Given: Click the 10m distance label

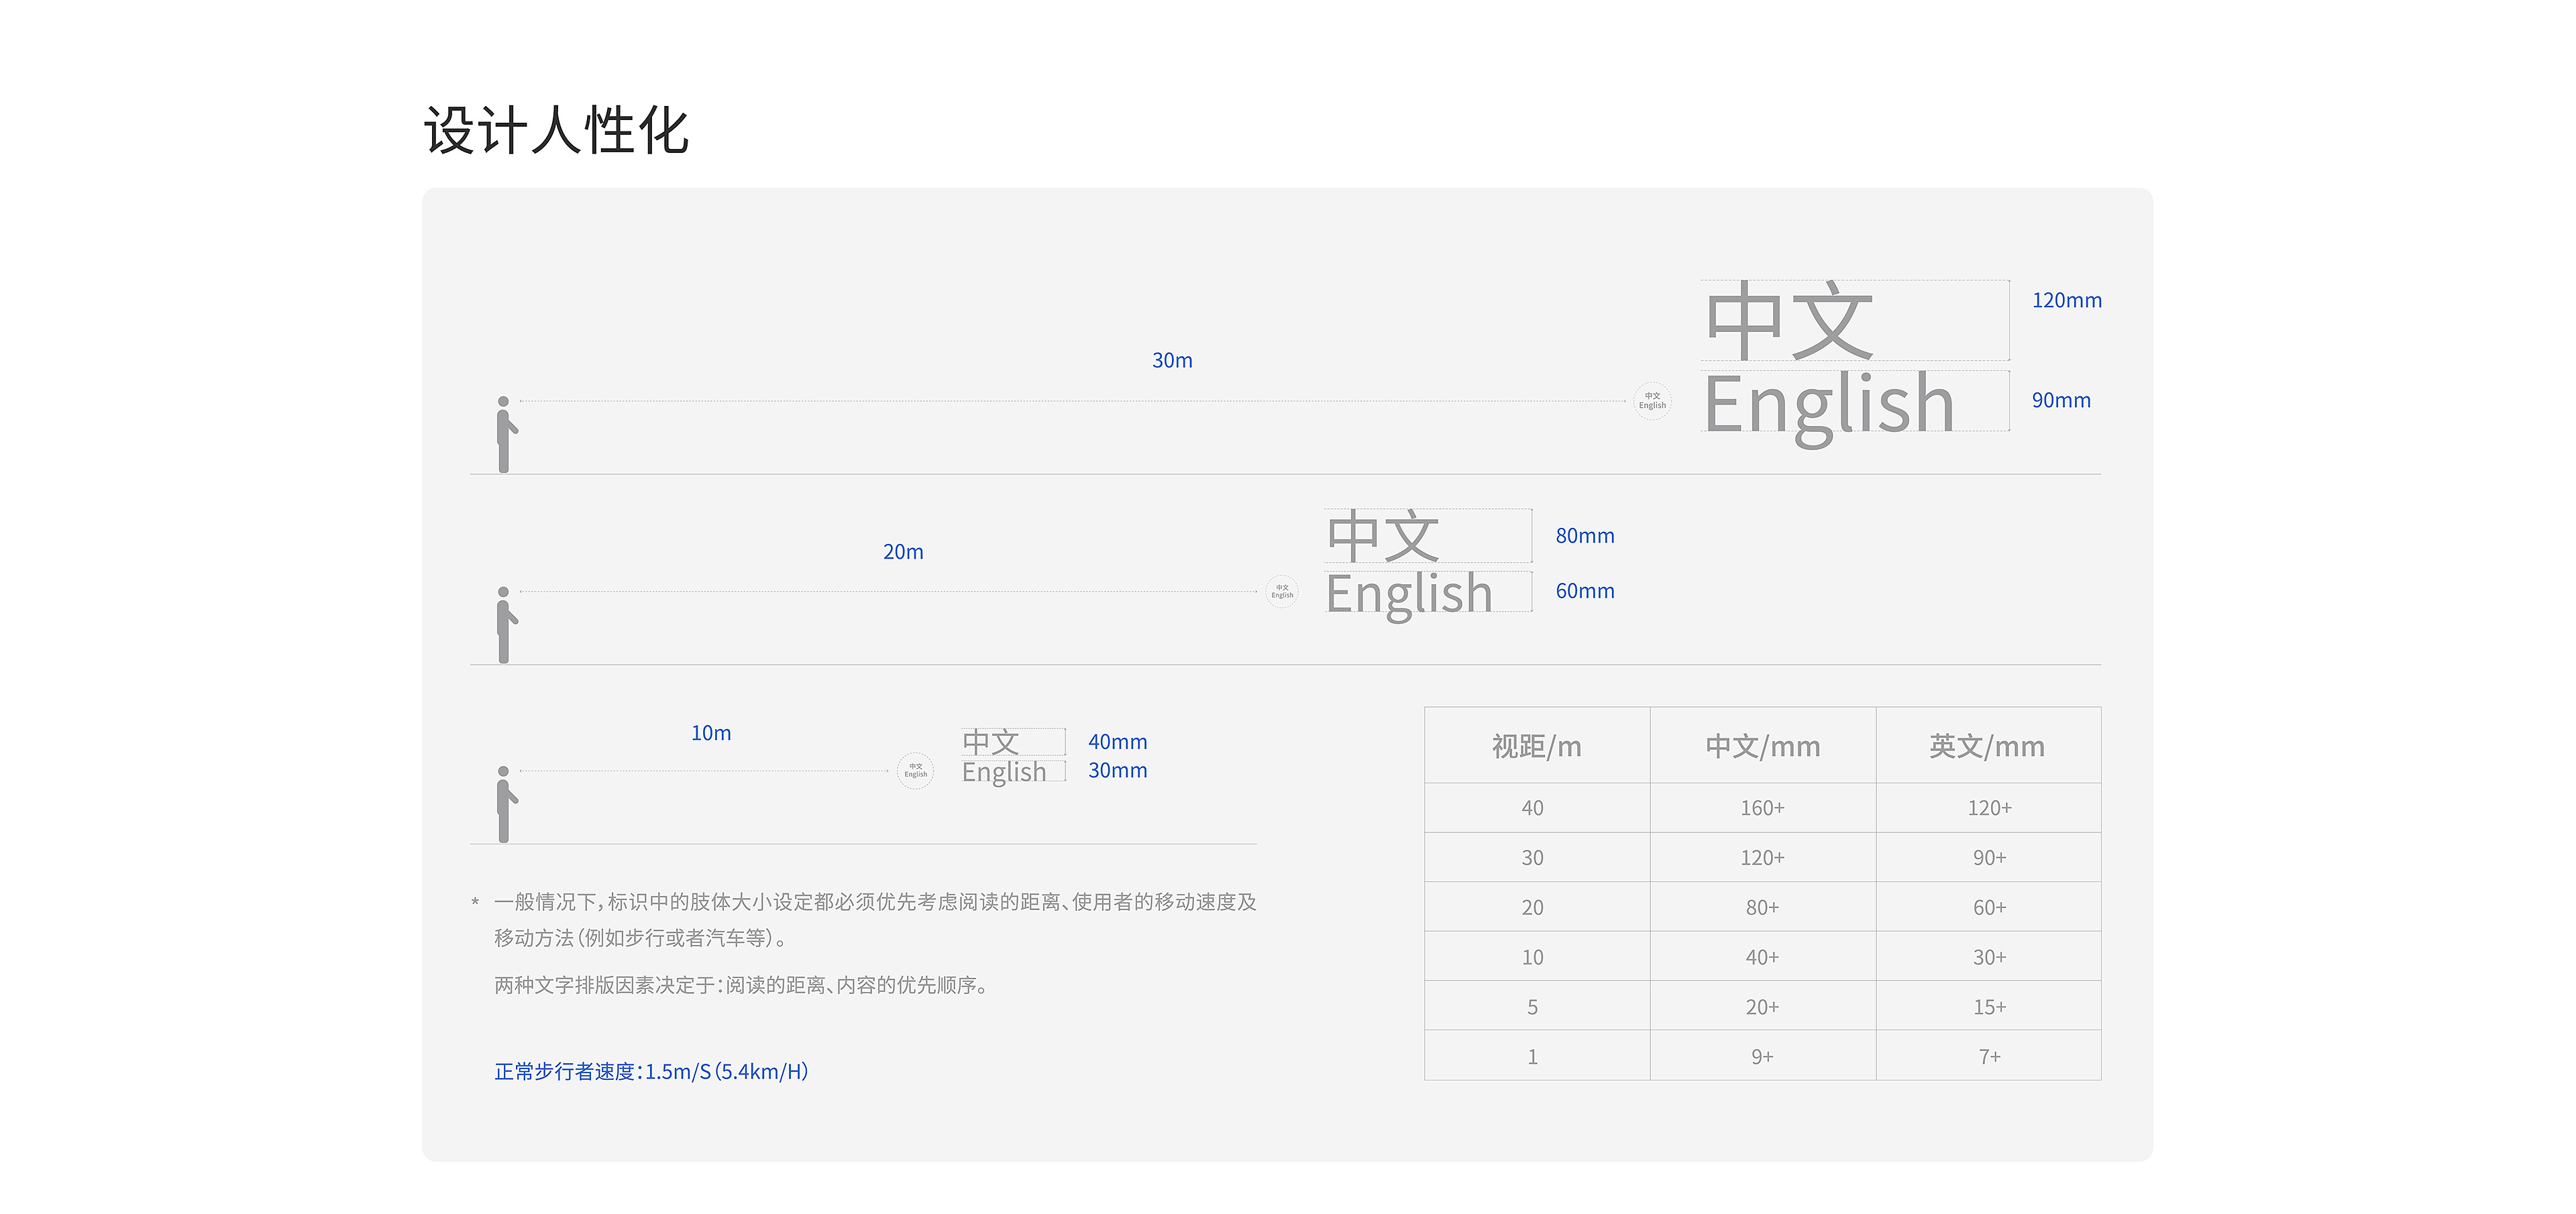Looking at the screenshot, I should (711, 733).
